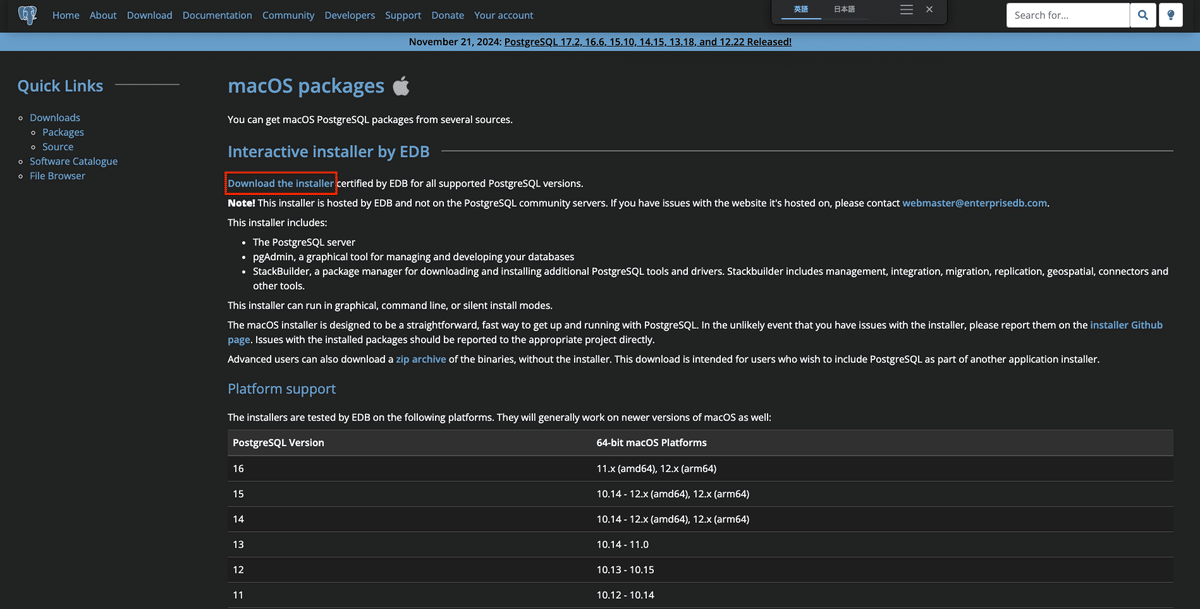Open the installer Github page link
This screenshot has height=609, width=1200.
pyautogui.click(x=1126, y=325)
